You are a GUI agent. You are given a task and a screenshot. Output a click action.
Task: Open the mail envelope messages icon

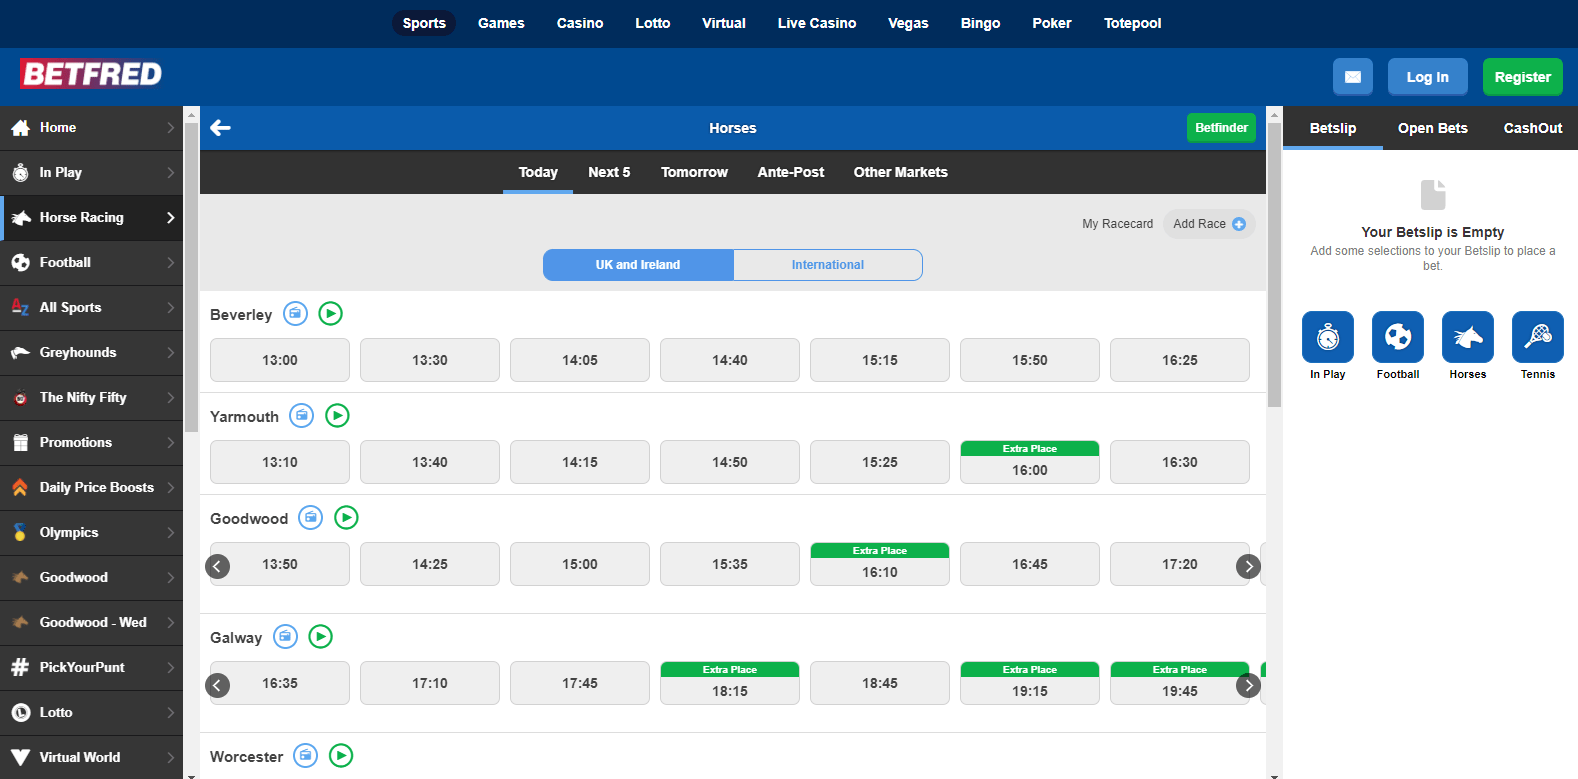coord(1352,77)
